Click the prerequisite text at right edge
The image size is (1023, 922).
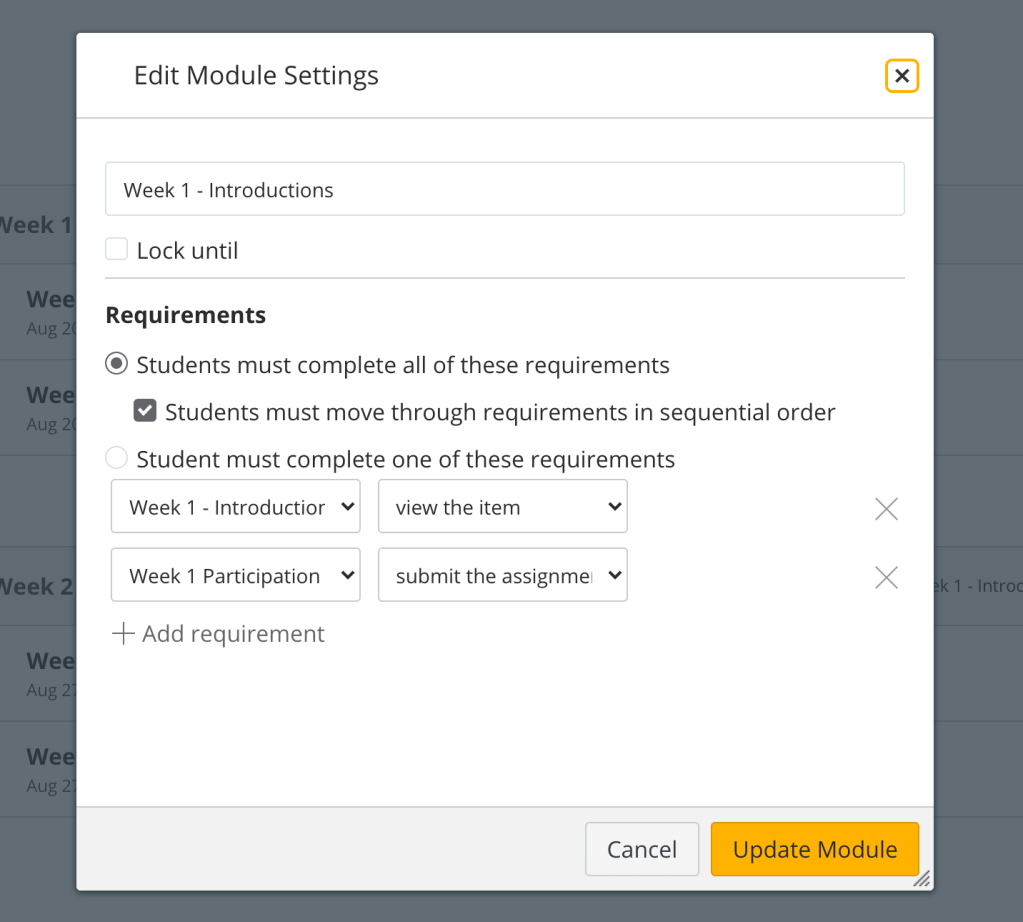[x=977, y=585]
